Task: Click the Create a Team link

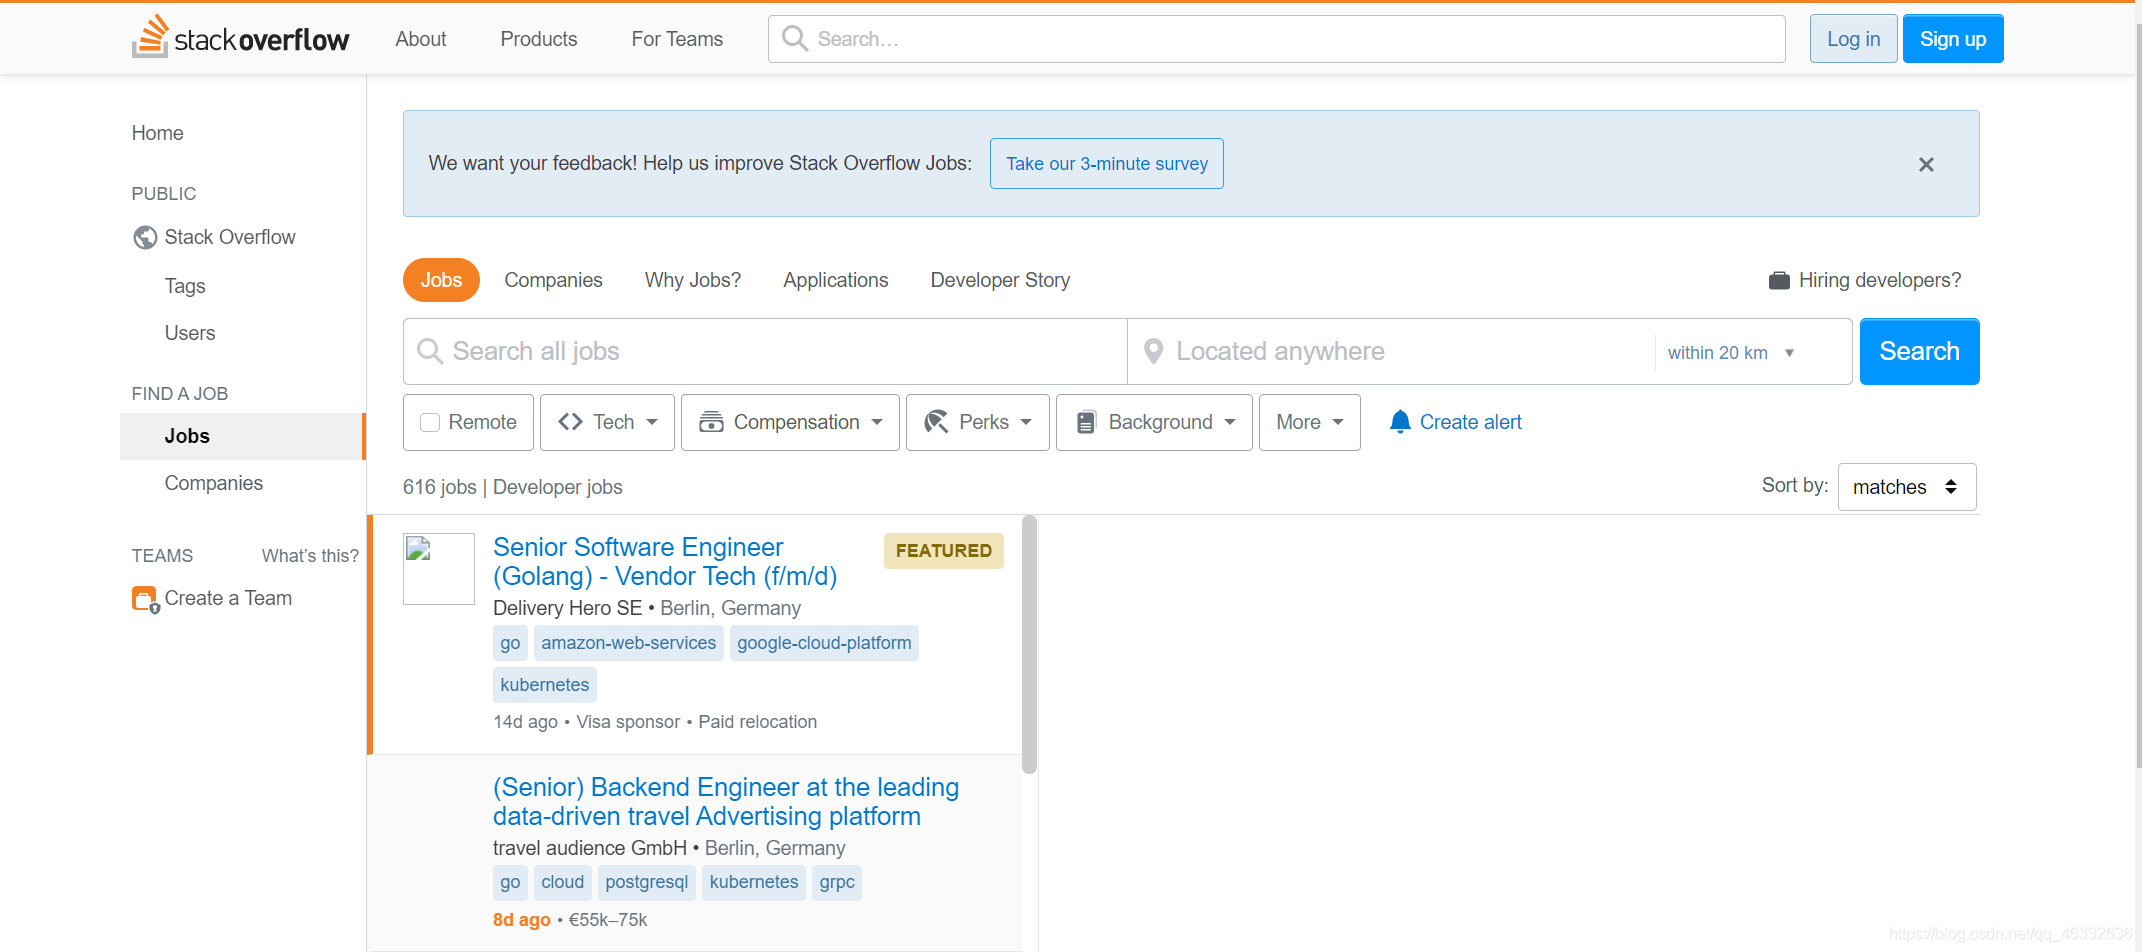Action: click(x=228, y=598)
